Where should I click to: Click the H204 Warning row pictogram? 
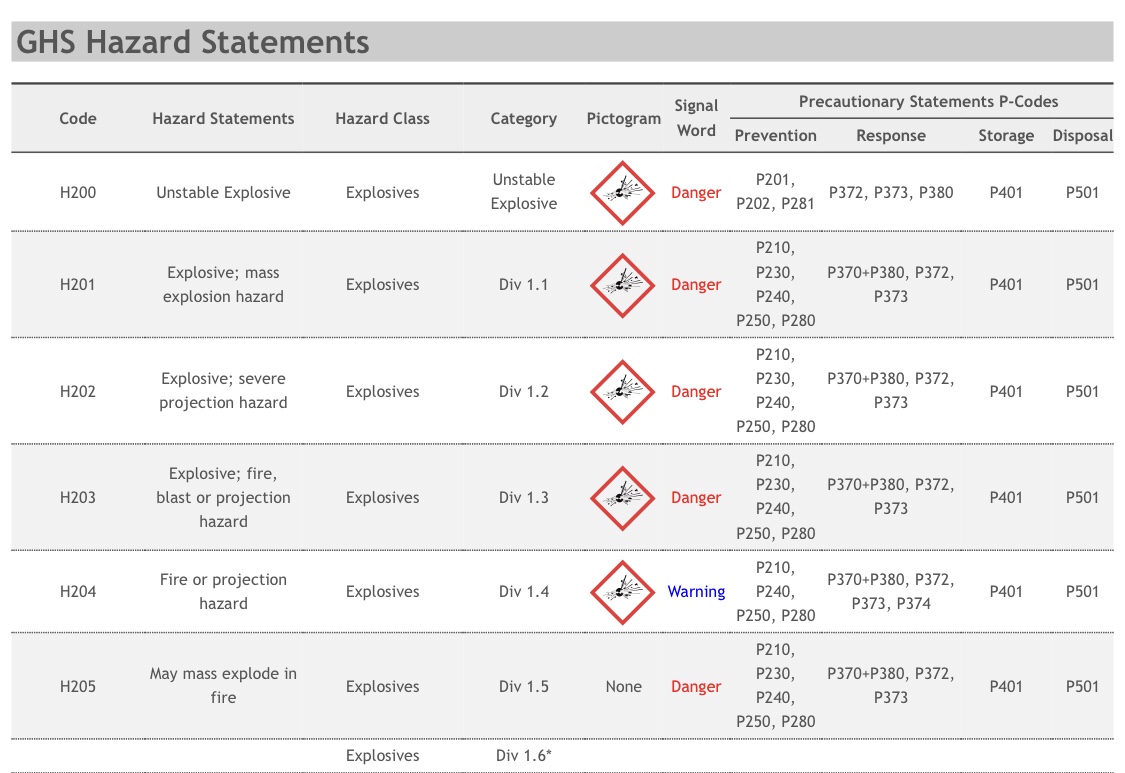click(x=622, y=592)
